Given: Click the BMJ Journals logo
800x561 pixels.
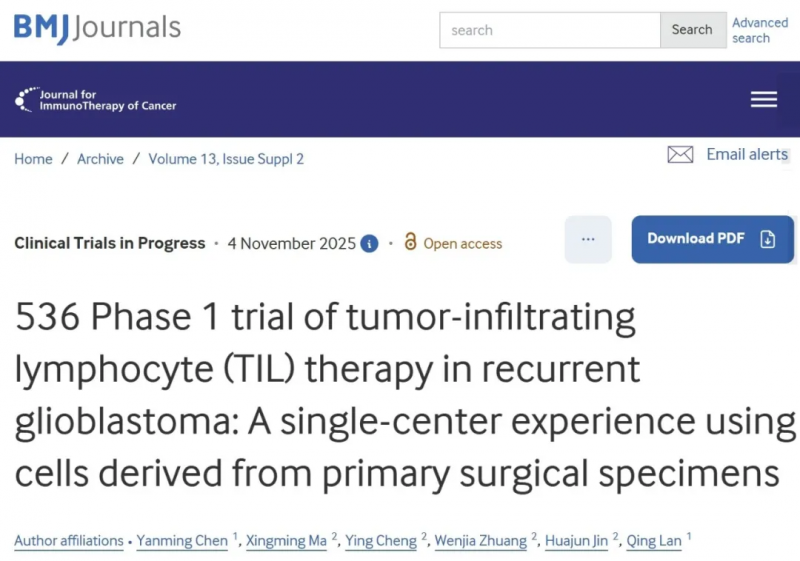Looking at the screenshot, I should coord(97,28).
